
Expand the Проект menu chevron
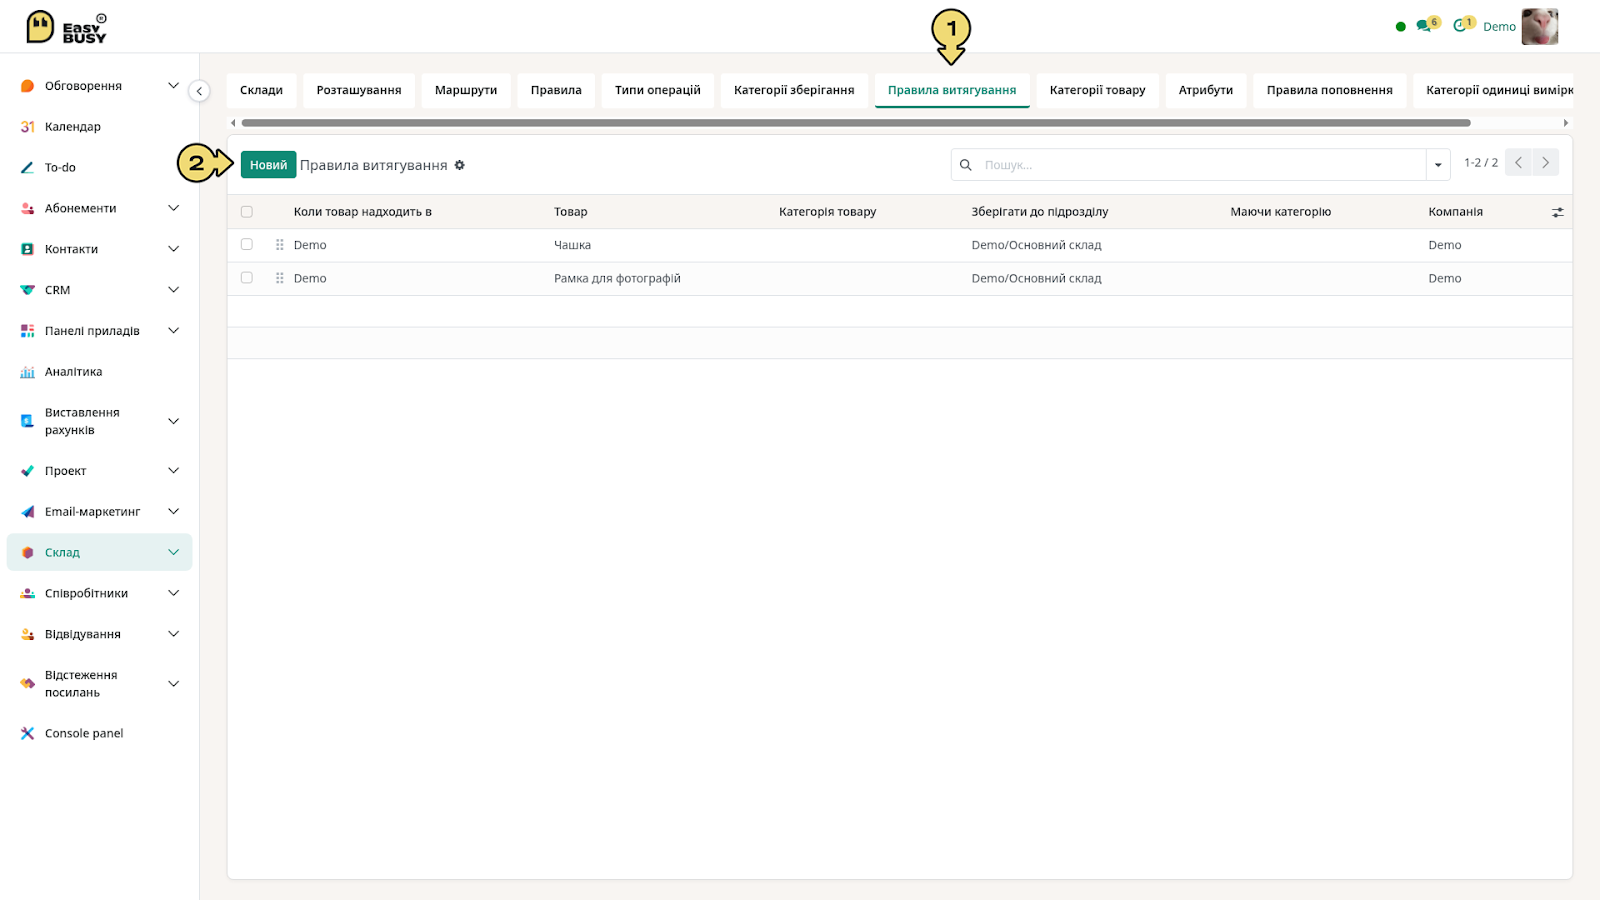coord(173,471)
